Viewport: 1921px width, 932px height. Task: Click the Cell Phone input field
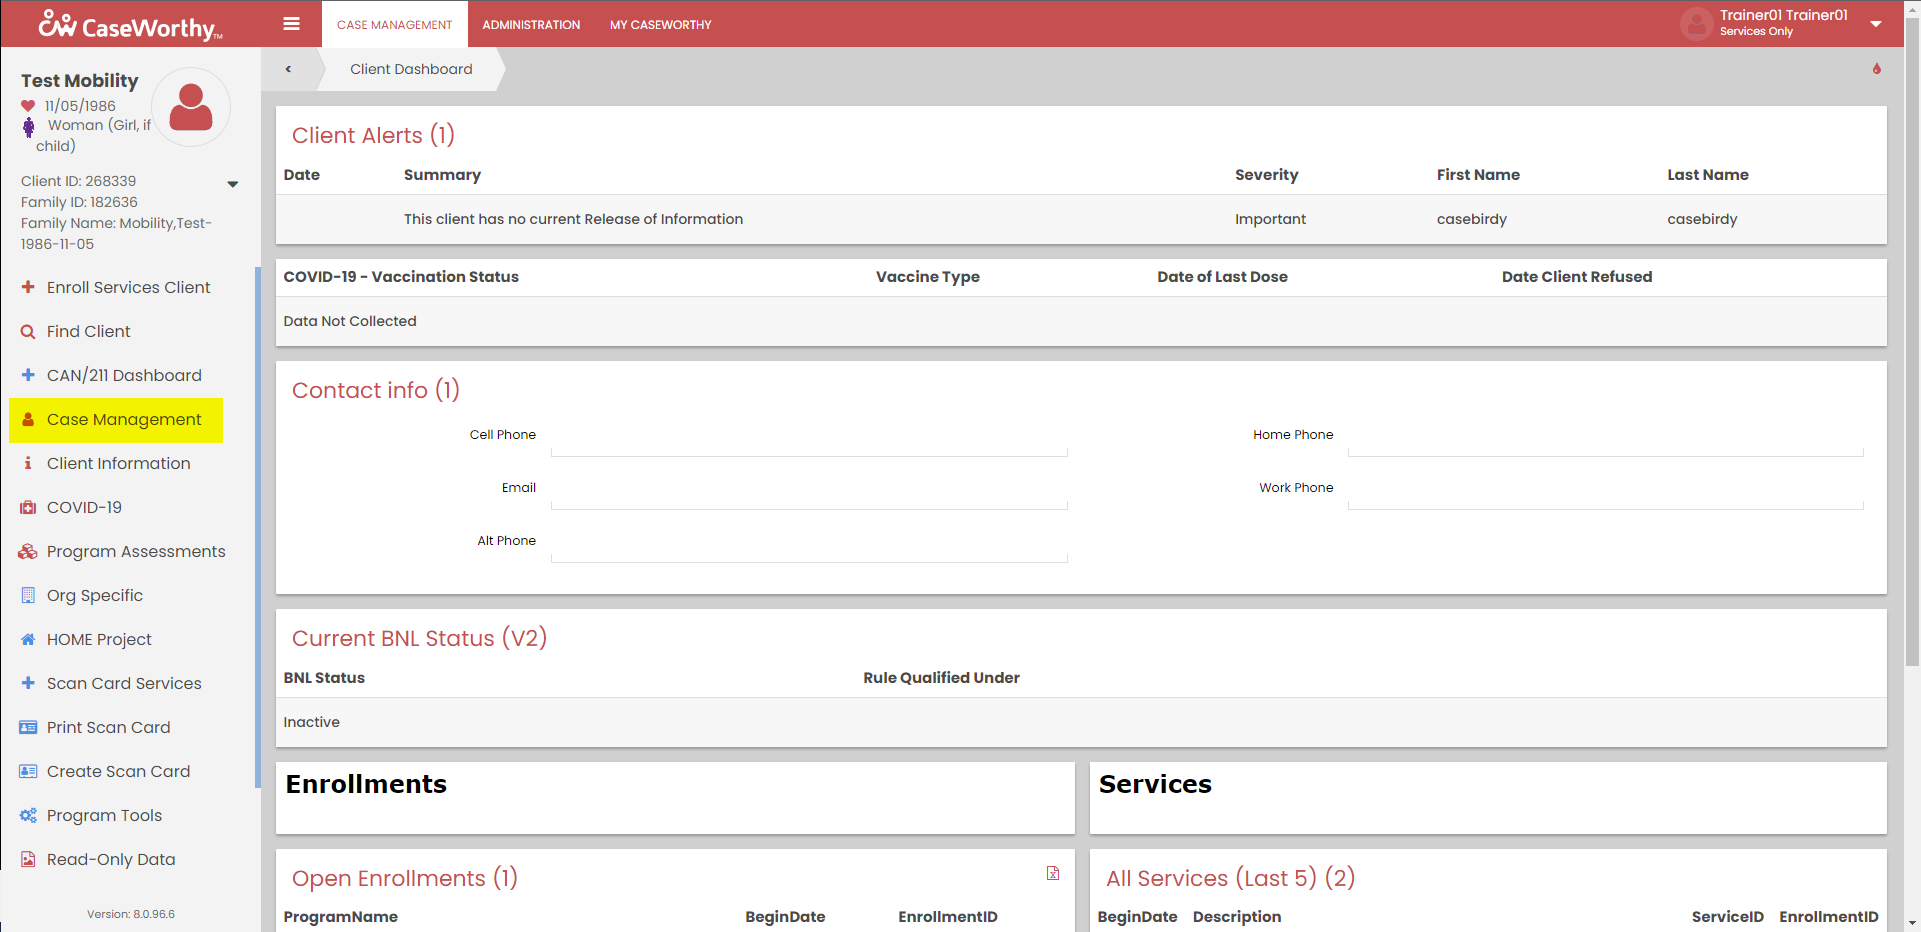[x=808, y=441]
